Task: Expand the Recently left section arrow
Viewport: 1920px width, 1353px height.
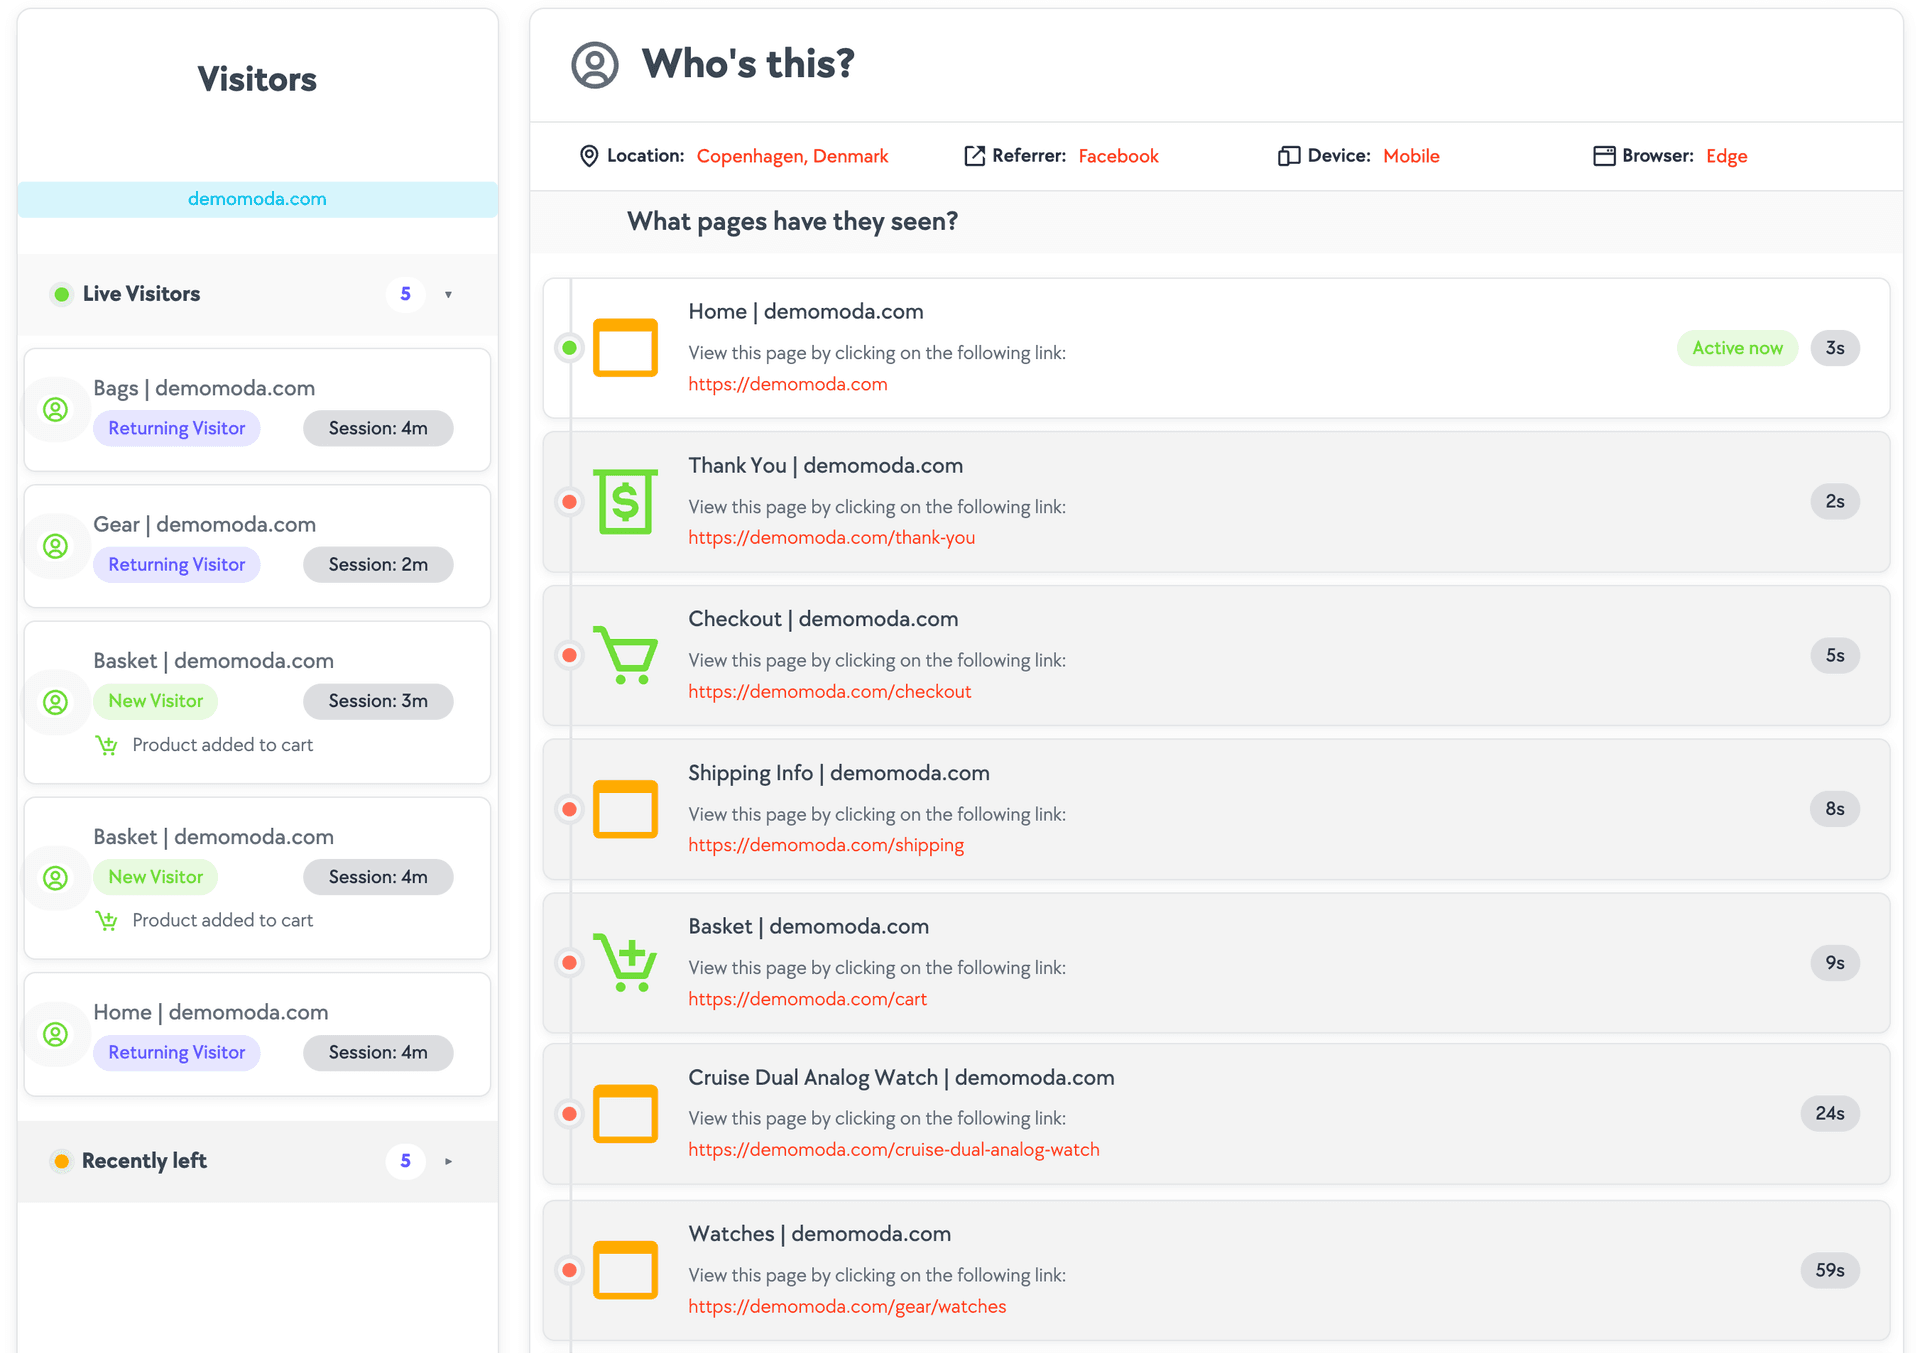Action: 448,1162
